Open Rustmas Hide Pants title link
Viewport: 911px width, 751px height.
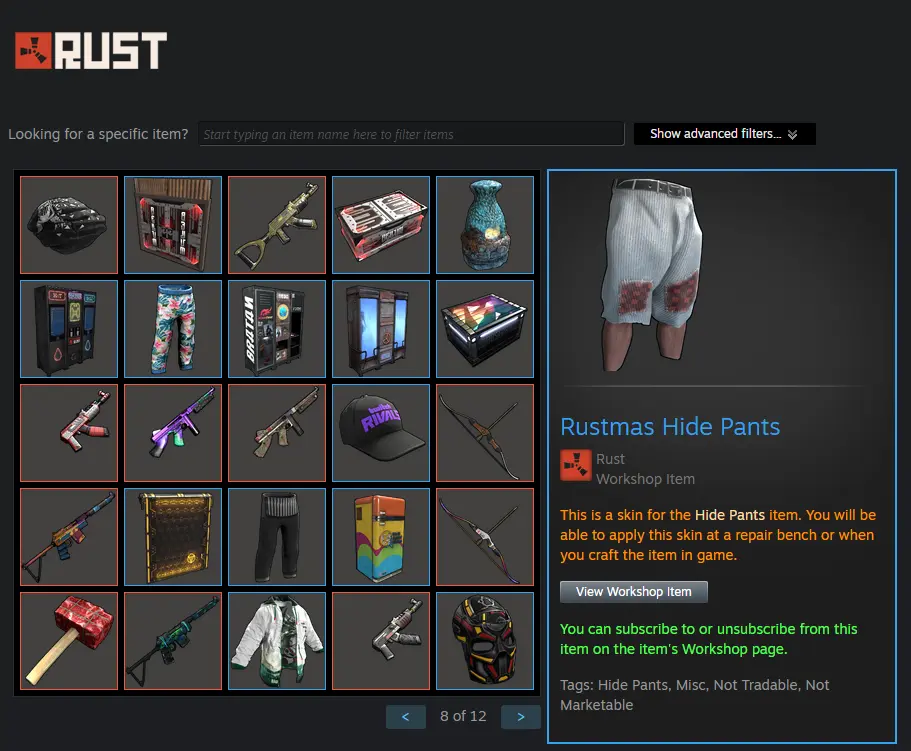(x=670, y=427)
